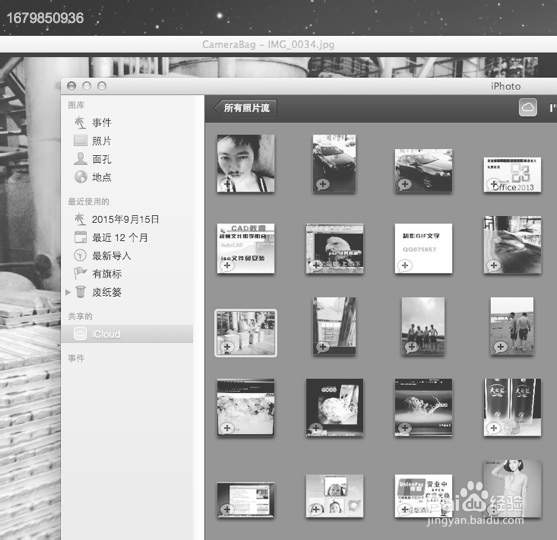Click the palm tree icon beside 事件

pyautogui.click(x=80, y=123)
